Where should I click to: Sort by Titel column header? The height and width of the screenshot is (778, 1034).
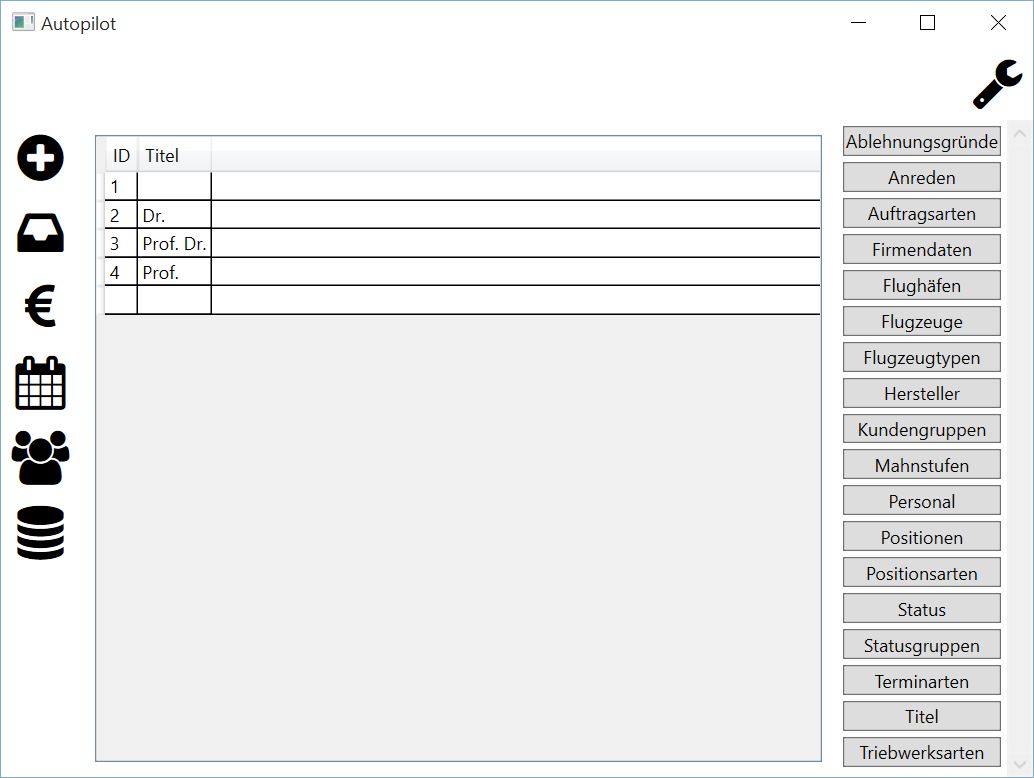pos(175,156)
